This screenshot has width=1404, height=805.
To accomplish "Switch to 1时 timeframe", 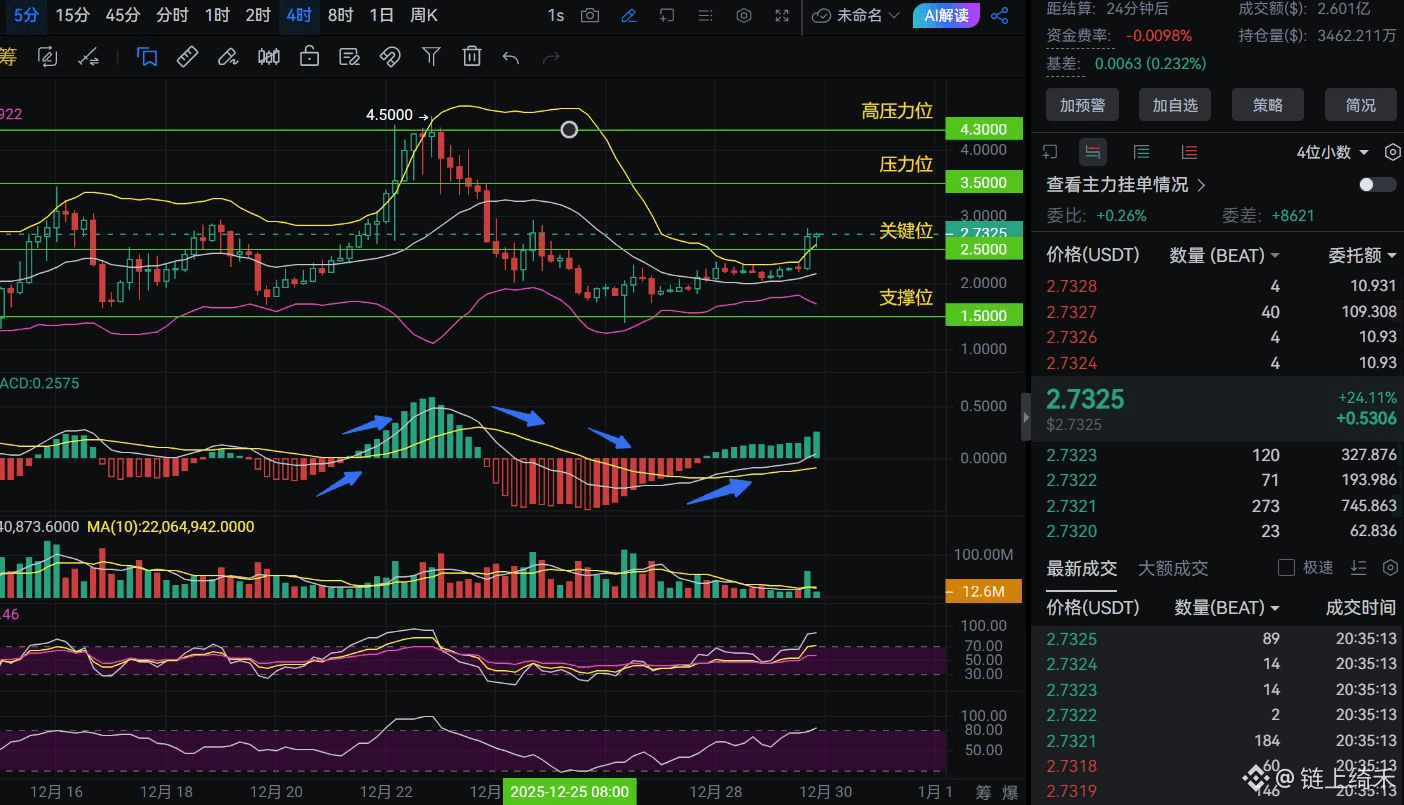I will click(x=217, y=15).
